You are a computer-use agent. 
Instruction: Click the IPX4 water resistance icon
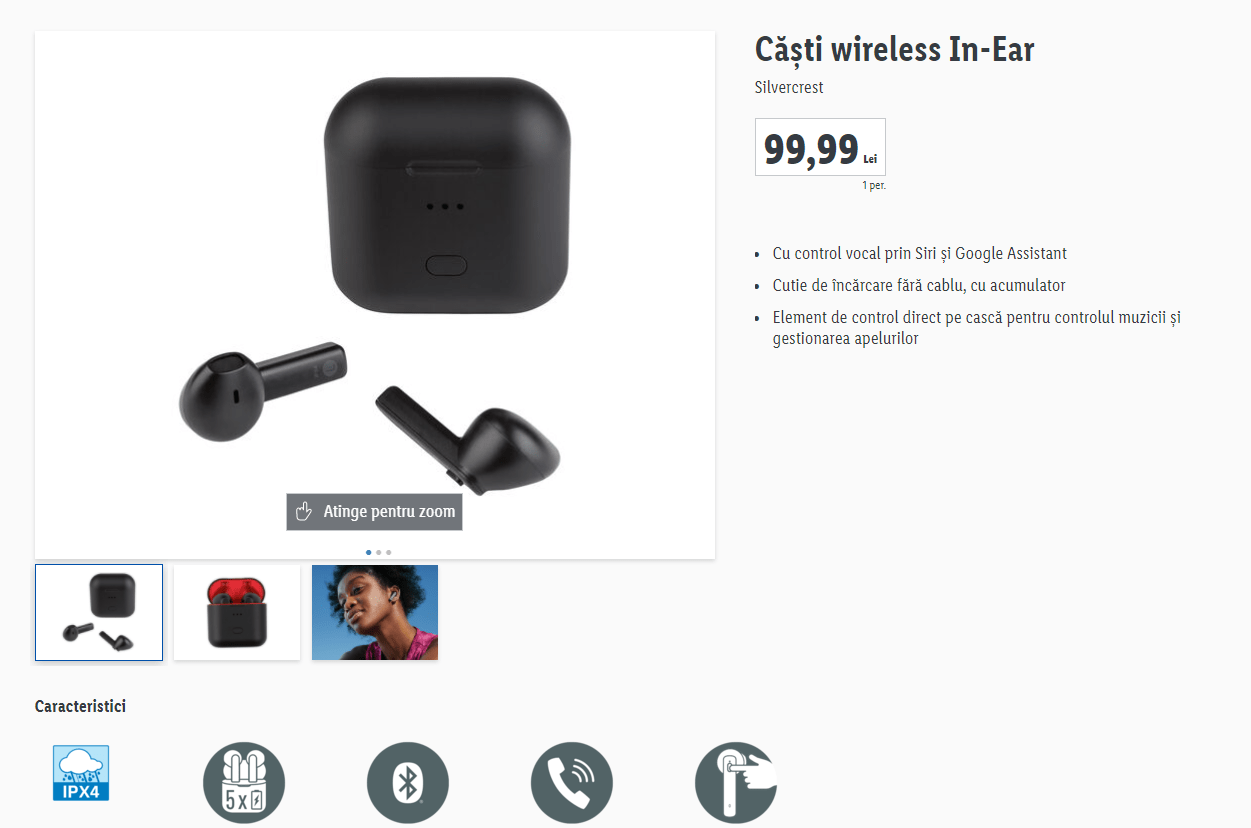tap(80, 773)
